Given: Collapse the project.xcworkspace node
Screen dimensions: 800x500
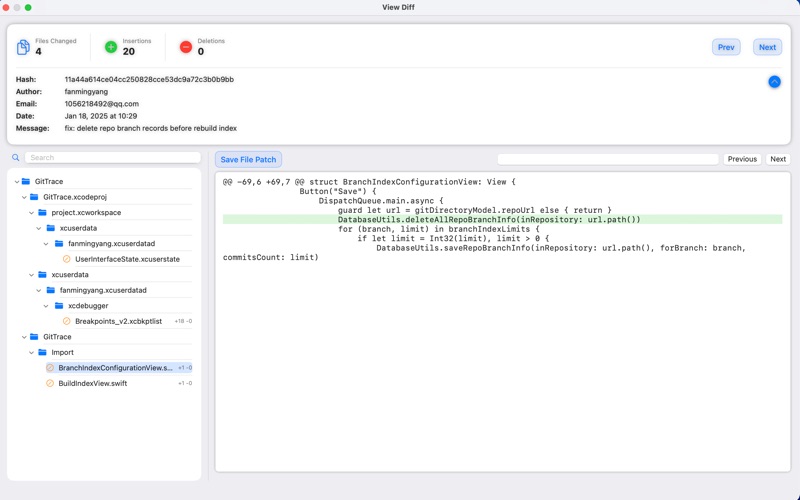Looking at the screenshot, I should tap(32, 213).
